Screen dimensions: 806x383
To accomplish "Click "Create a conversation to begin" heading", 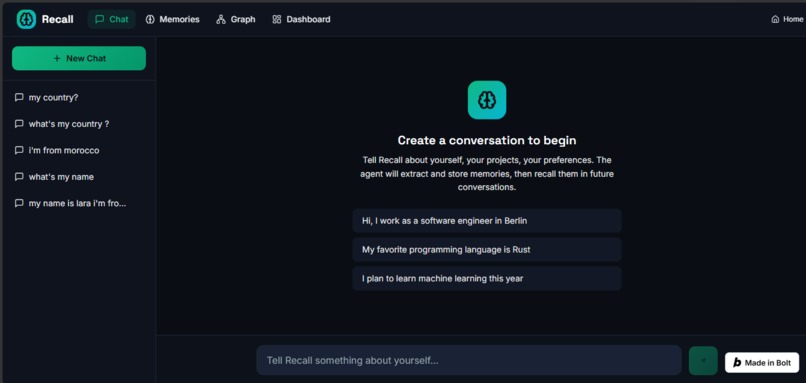I will click(x=487, y=140).
